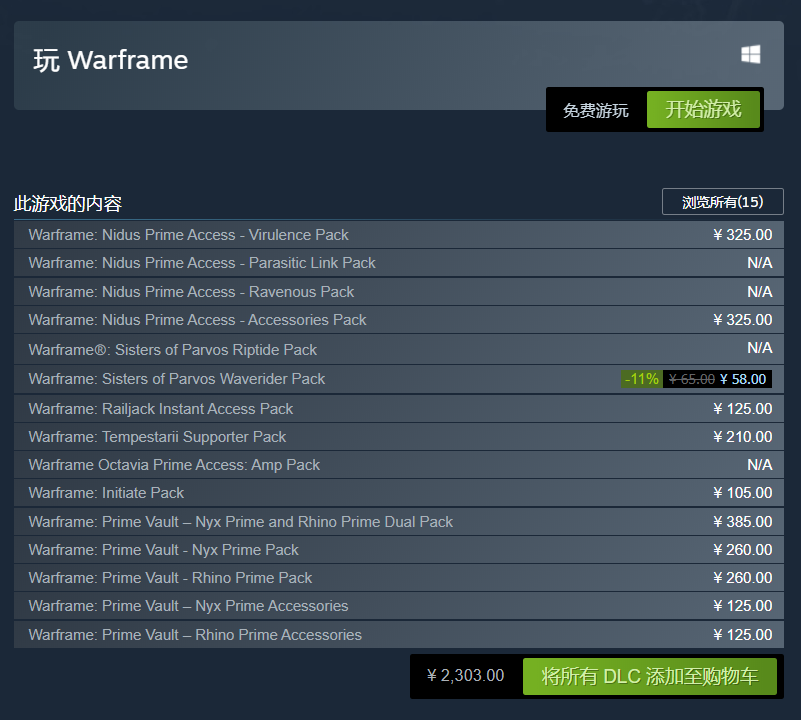The height and width of the screenshot is (720, 801).
Task: Open Prime Vault - Nyx Prime Pack
Action: (x=398, y=549)
